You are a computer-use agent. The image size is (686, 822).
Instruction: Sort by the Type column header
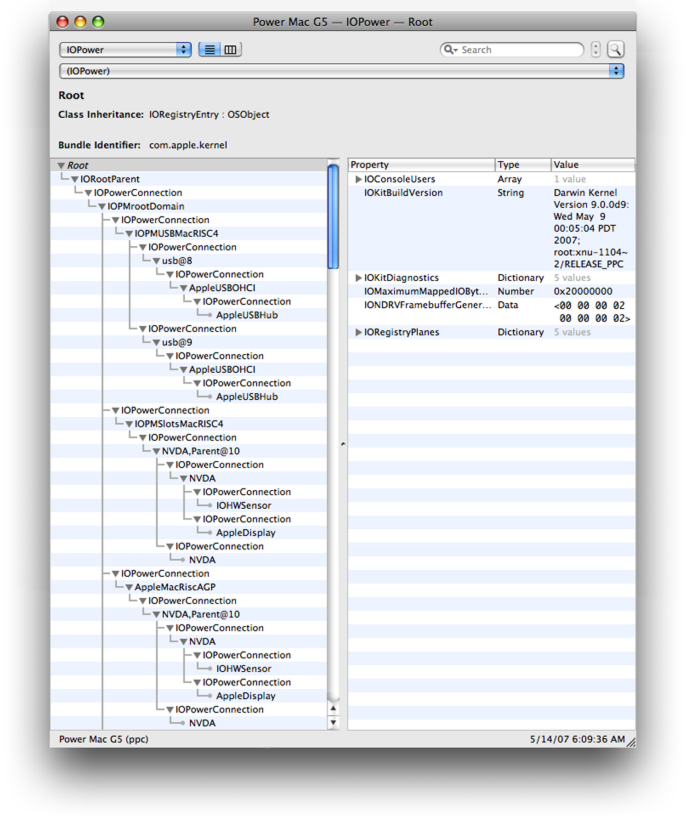(522, 165)
